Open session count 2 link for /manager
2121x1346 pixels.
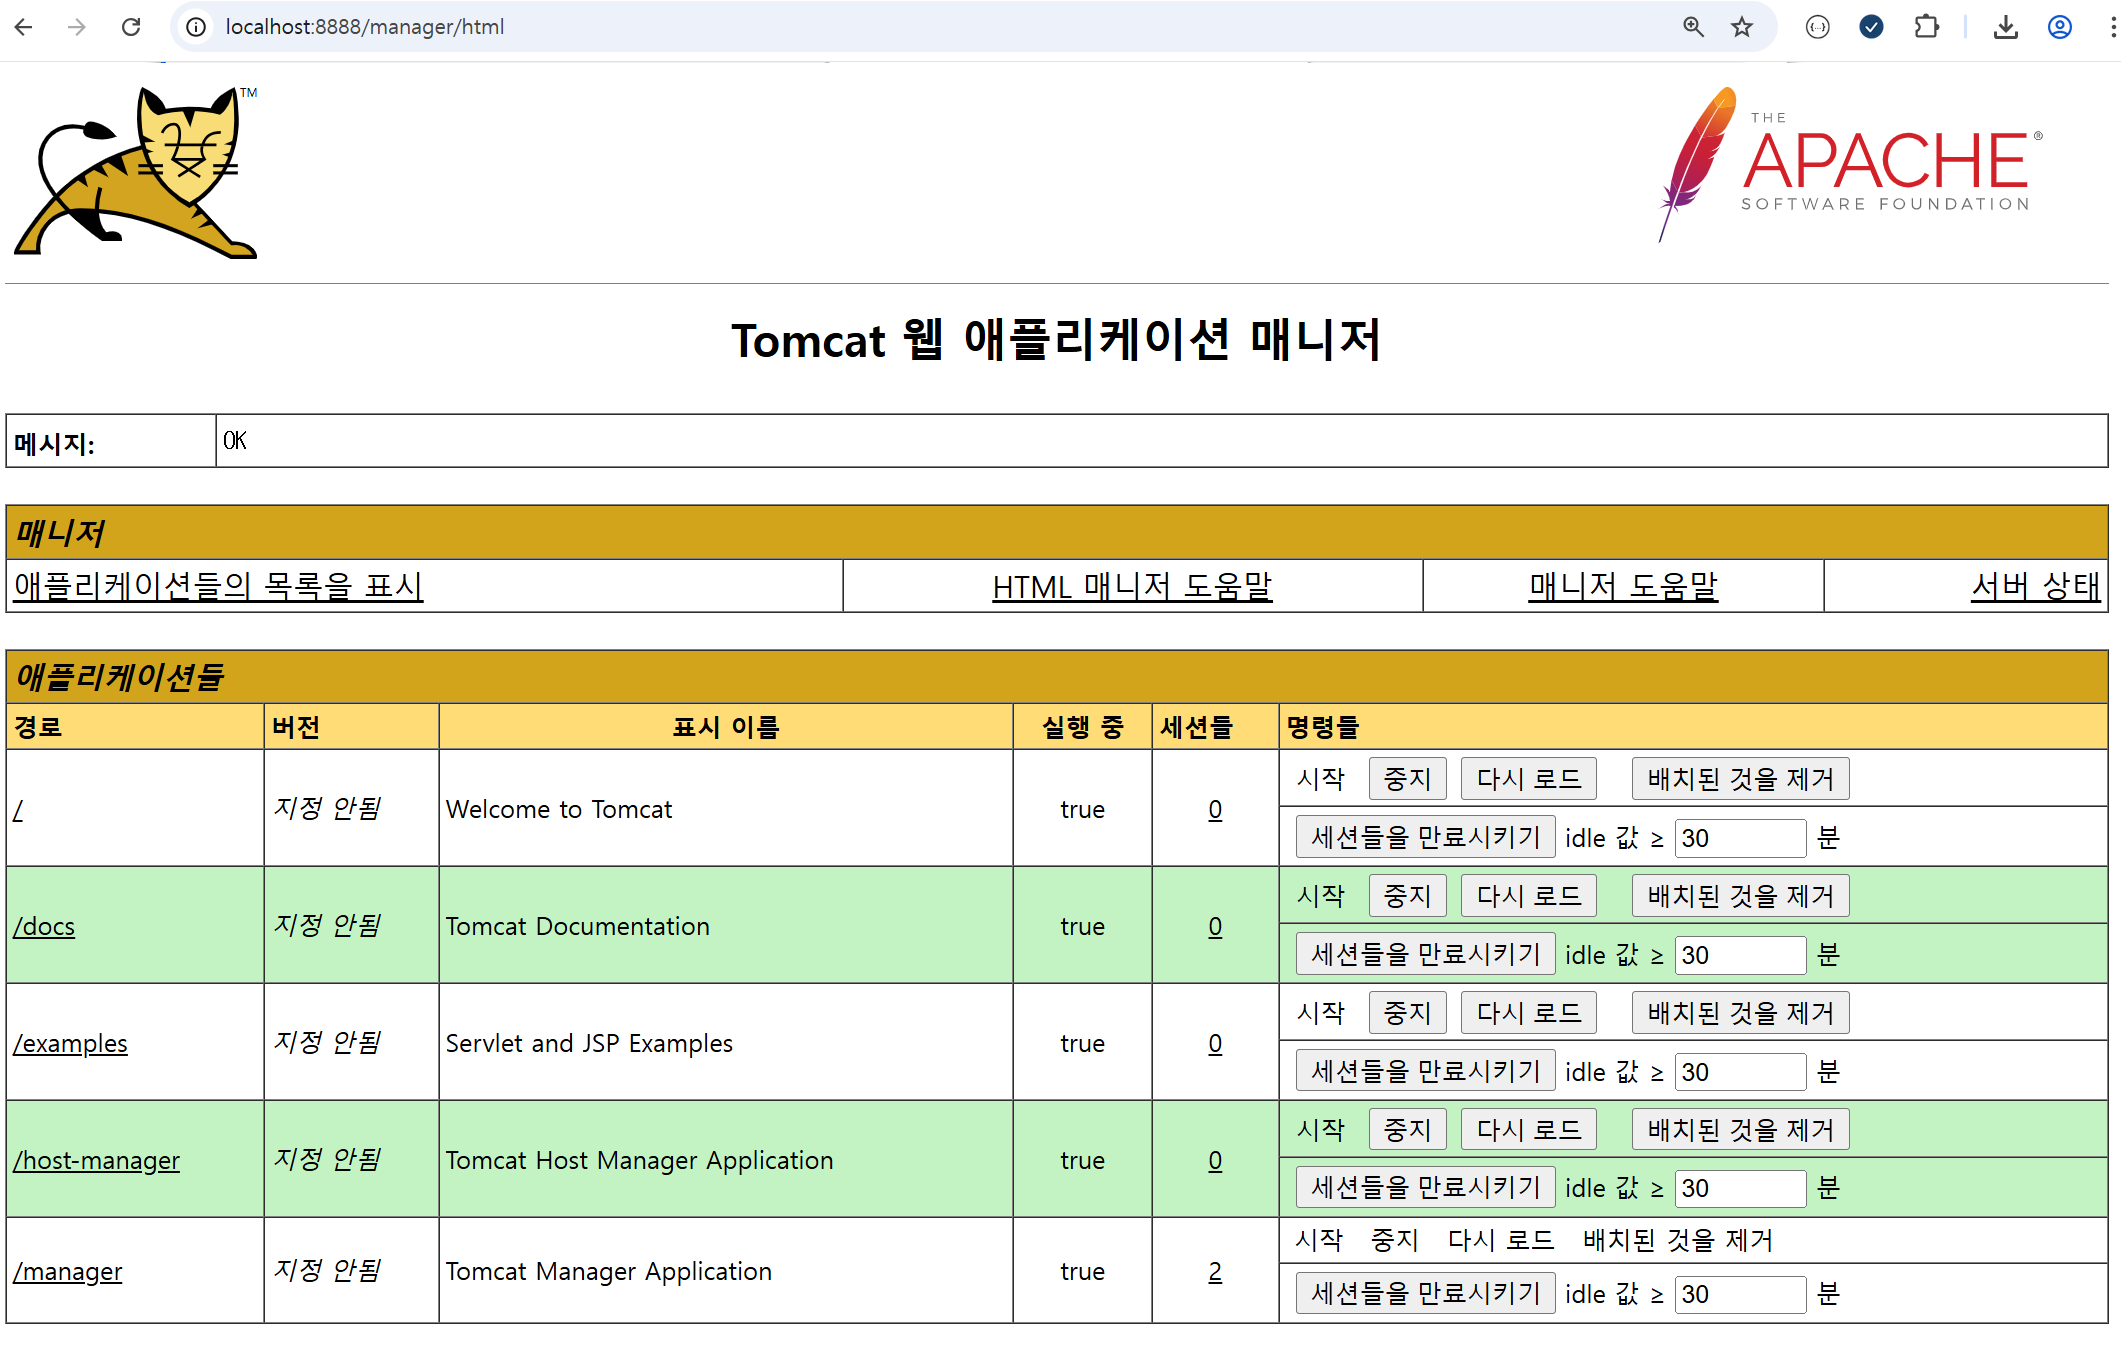point(1215,1271)
